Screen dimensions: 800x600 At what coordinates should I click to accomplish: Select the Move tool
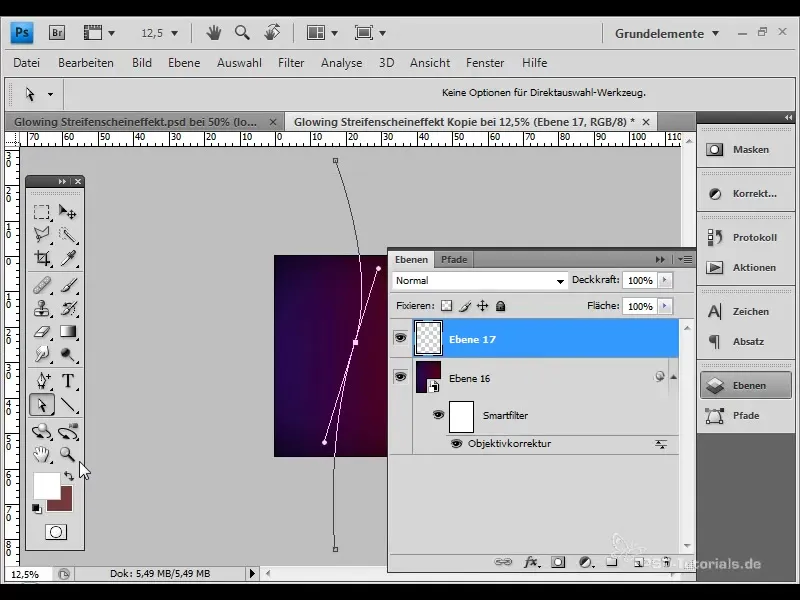click(67, 212)
